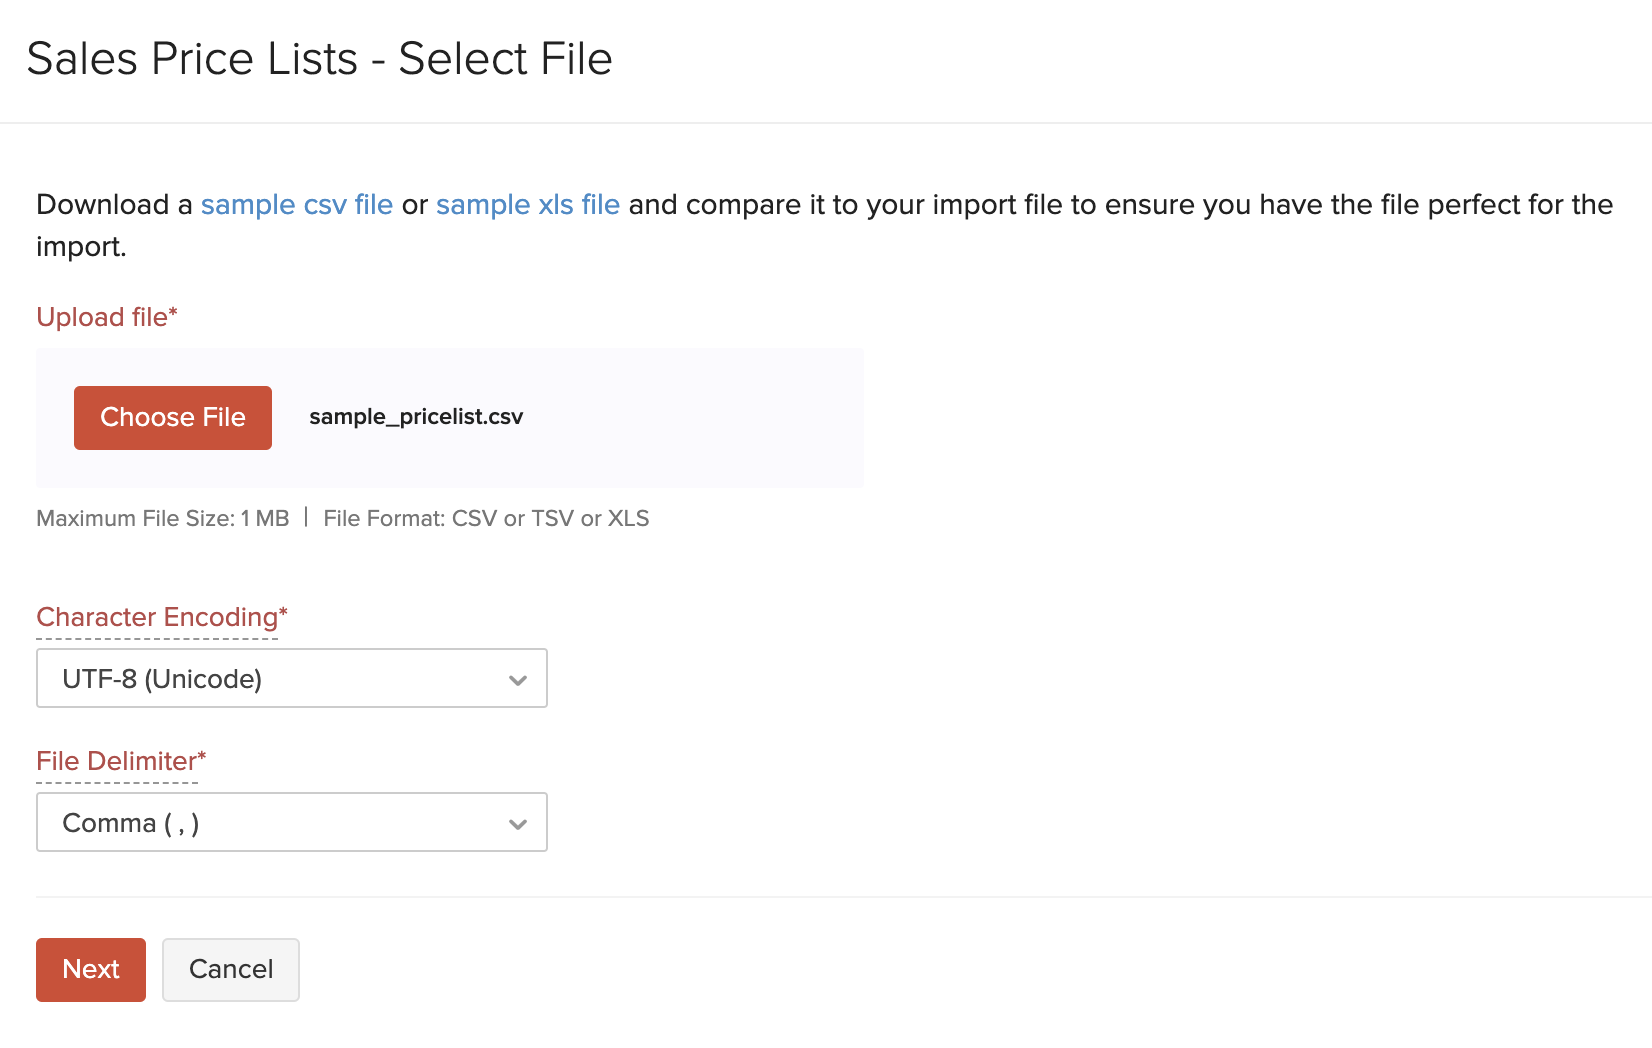Download the sample xls file
Screen dimensions: 1652x1048
(x=527, y=204)
